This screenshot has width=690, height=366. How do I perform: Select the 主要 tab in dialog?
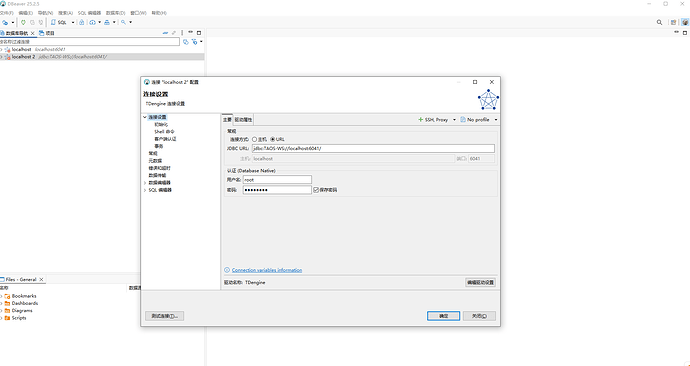coord(227,120)
